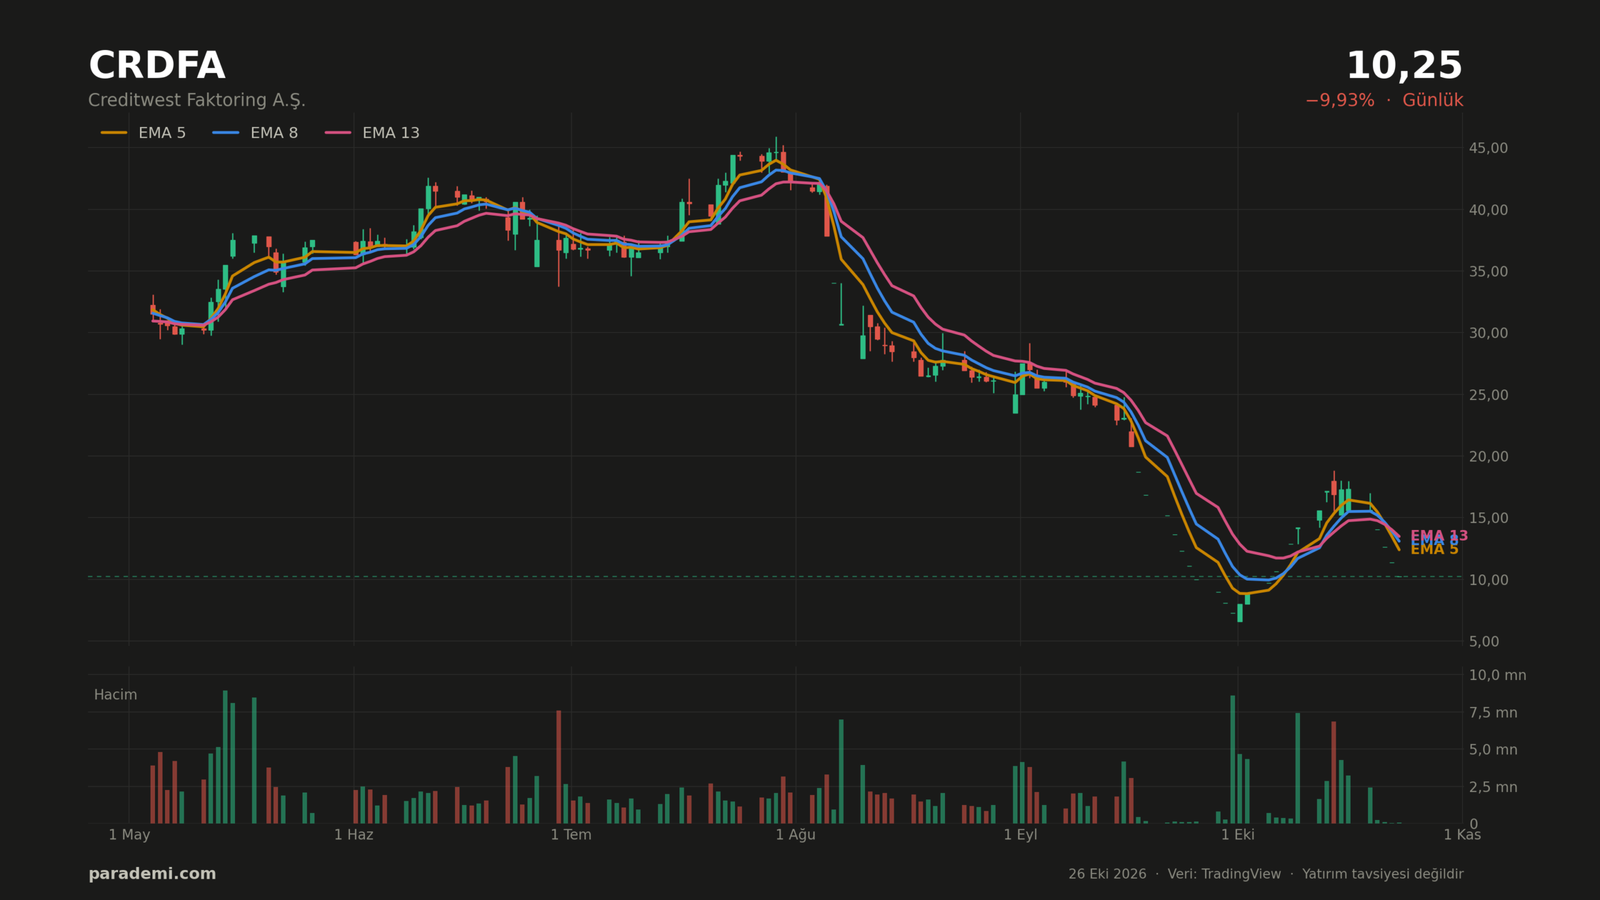1600x900 pixels.
Task: Click the 26 Eki 2026 TradingView footer note
Action: tap(1266, 874)
